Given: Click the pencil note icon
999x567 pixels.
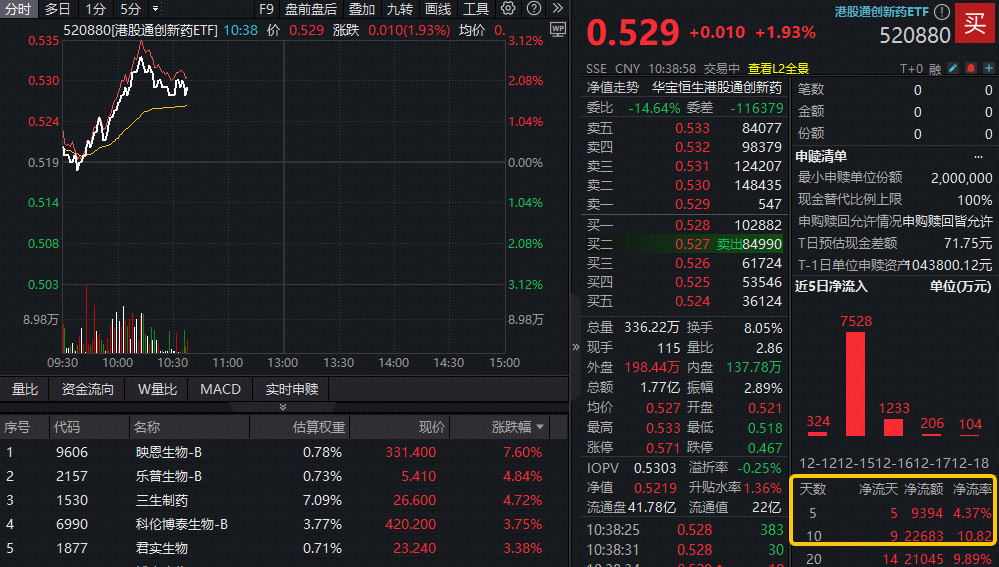Looking at the screenshot, I should click(x=952, y=69).
